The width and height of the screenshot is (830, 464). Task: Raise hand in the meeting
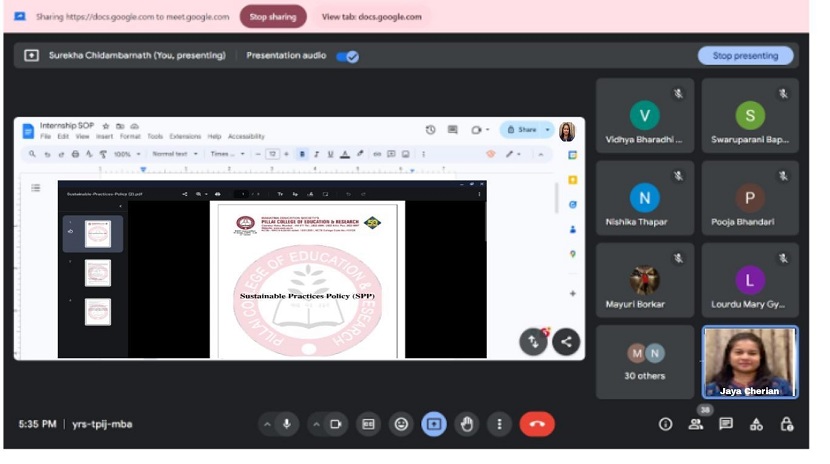click(x=466, y=424)
